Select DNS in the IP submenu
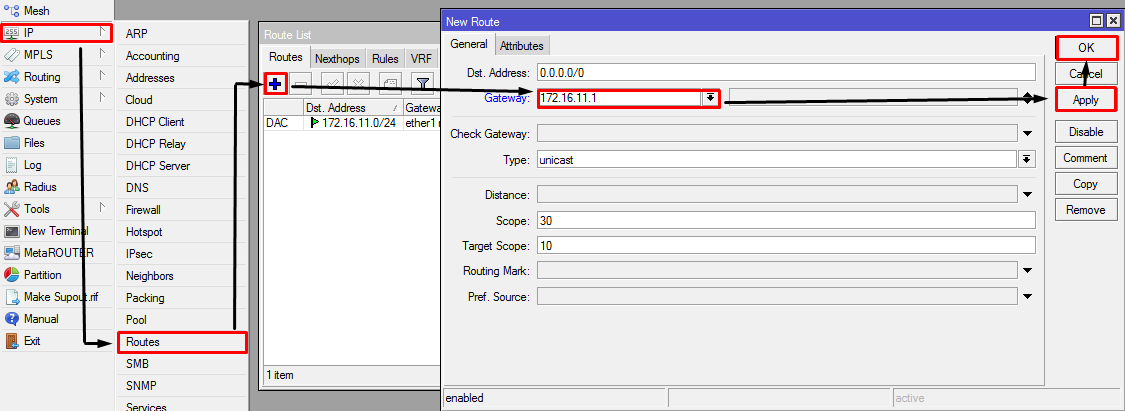Screen dimensions: 1125x411 [x=182, y=188]
